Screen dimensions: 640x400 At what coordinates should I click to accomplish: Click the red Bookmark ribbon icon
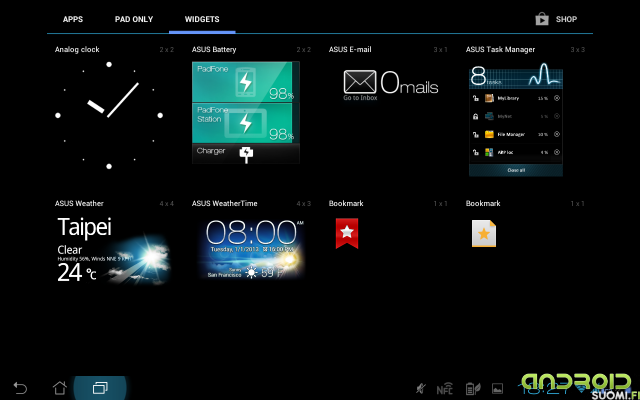click(x=347, y=233)
